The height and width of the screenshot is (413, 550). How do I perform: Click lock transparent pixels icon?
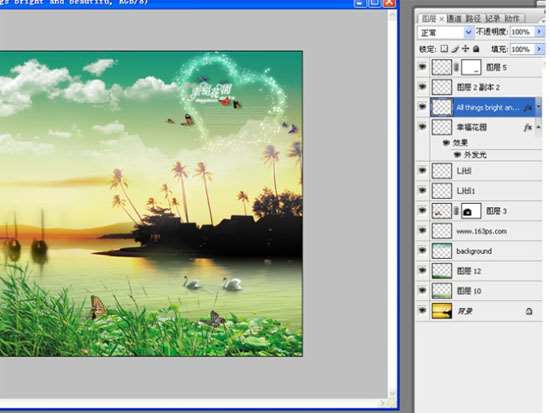444,49
